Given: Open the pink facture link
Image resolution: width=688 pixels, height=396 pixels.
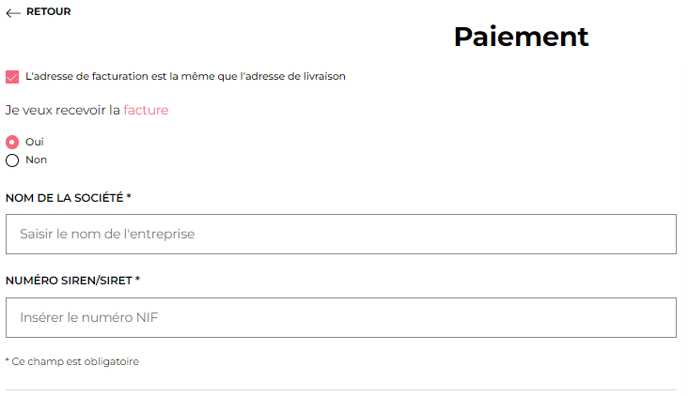Looking at the screenshot, I should pyautogui.click(x=146, y=110).
